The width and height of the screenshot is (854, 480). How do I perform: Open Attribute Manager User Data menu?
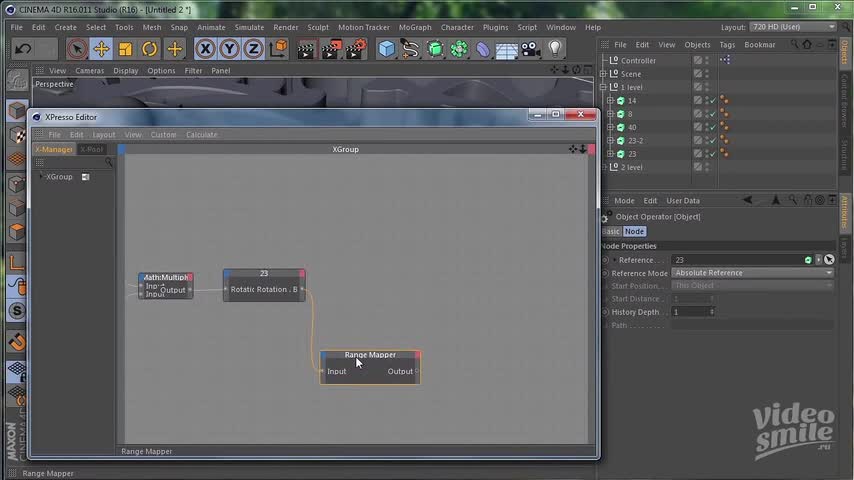pyautogui.click(x=682, y=201)
